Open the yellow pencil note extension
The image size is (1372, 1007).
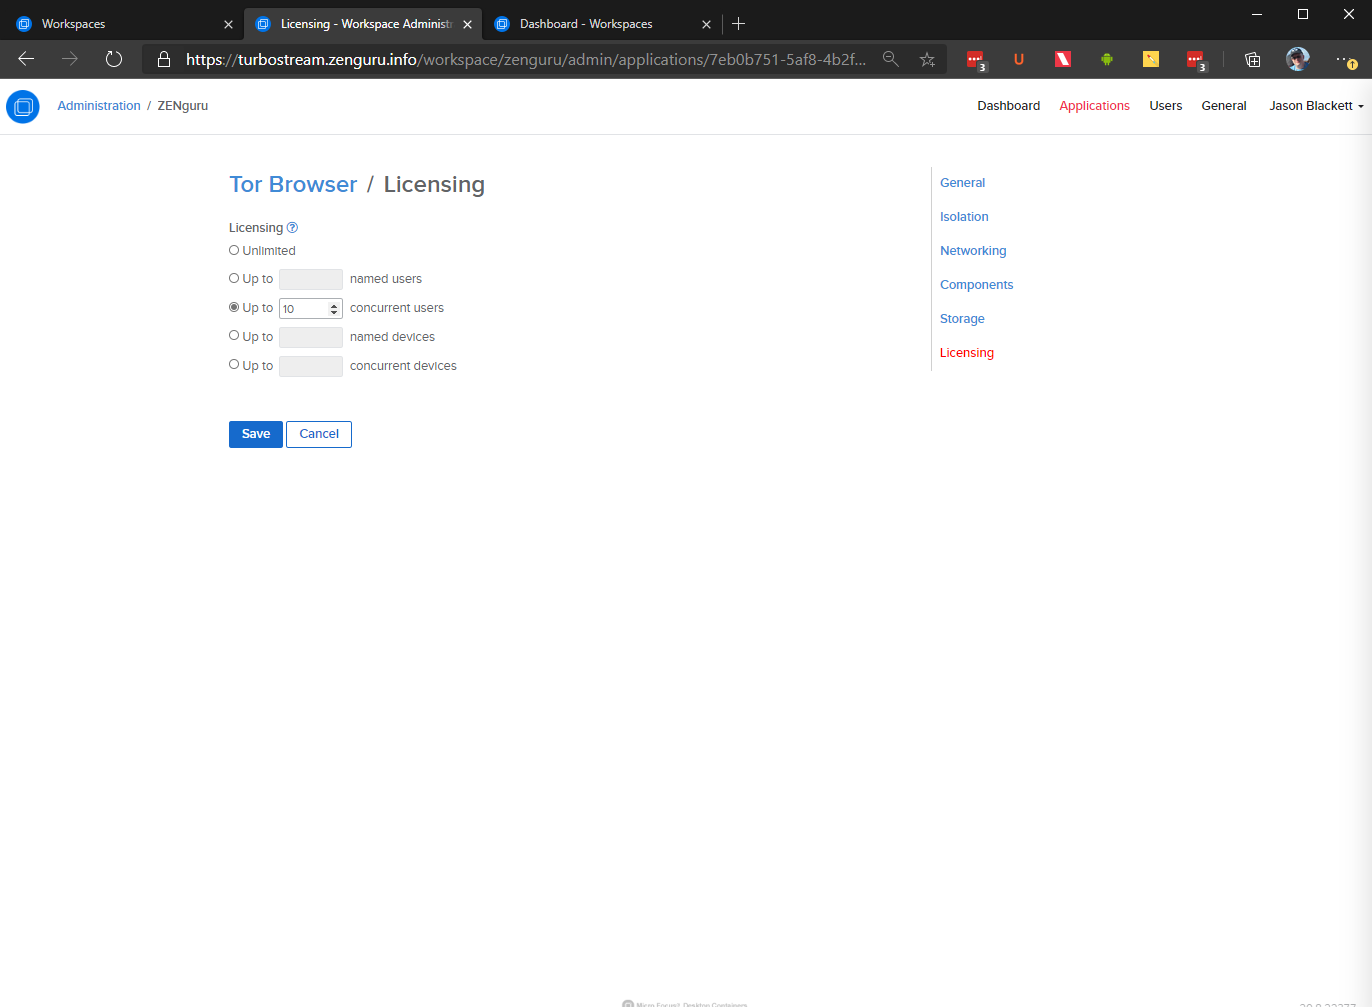tap(1151, 59)
